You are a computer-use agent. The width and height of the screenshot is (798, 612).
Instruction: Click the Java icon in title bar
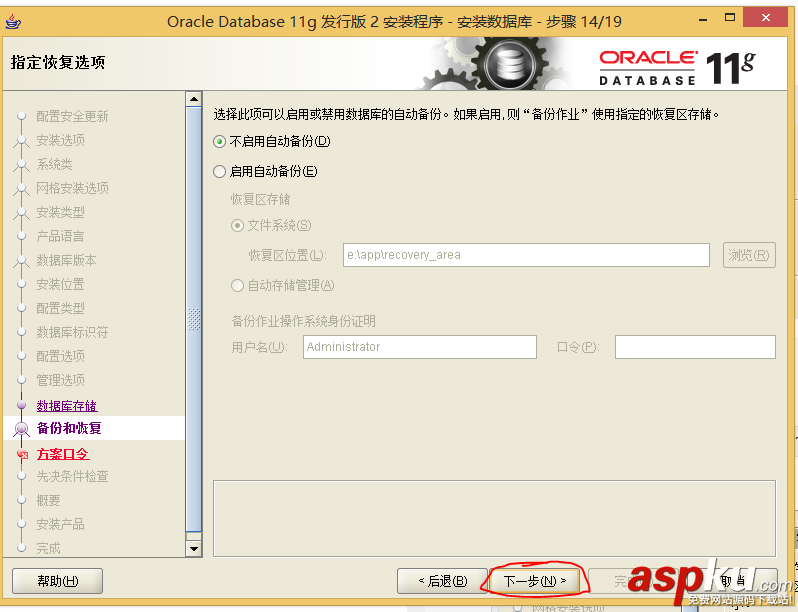click(x=13, y=21)
